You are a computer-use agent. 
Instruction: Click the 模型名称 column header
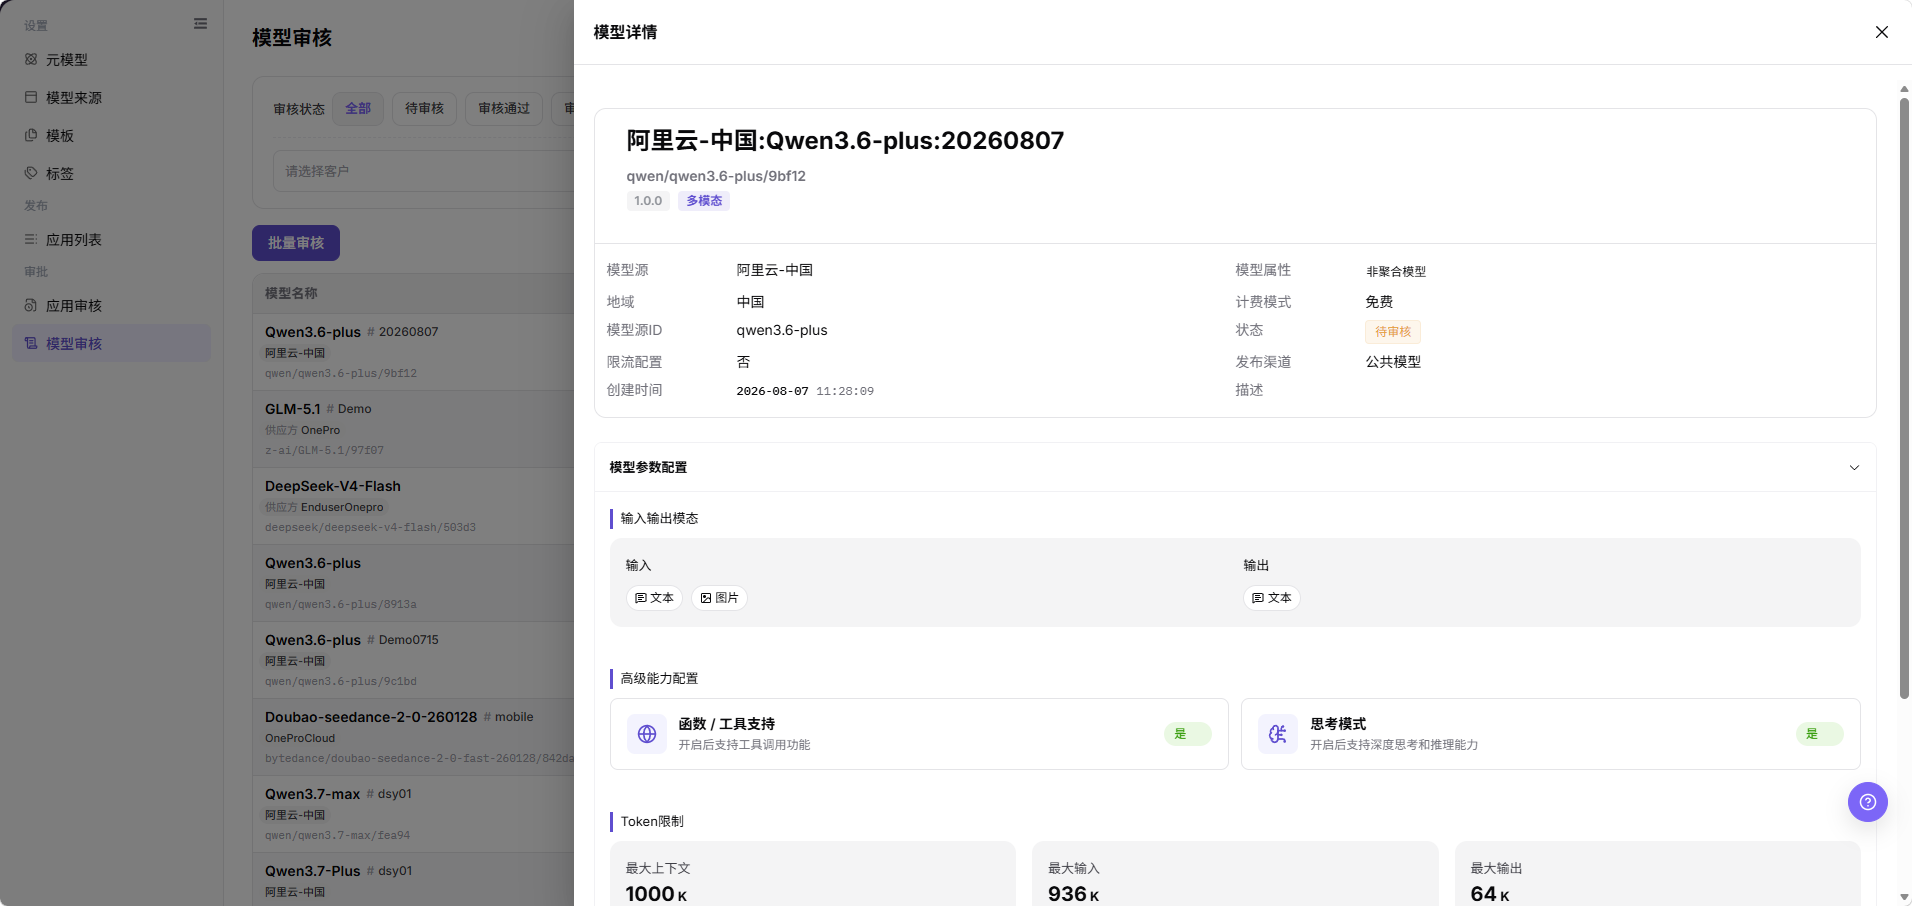[291, 293]
